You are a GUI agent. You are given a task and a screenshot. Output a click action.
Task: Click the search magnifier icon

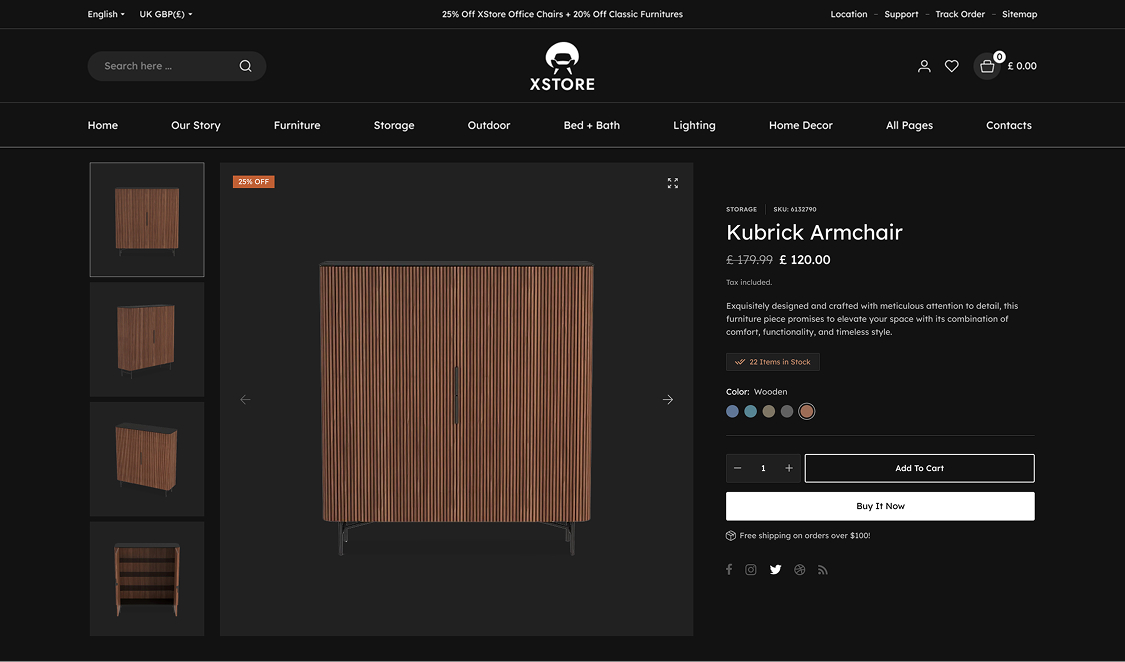click(245, 66)
